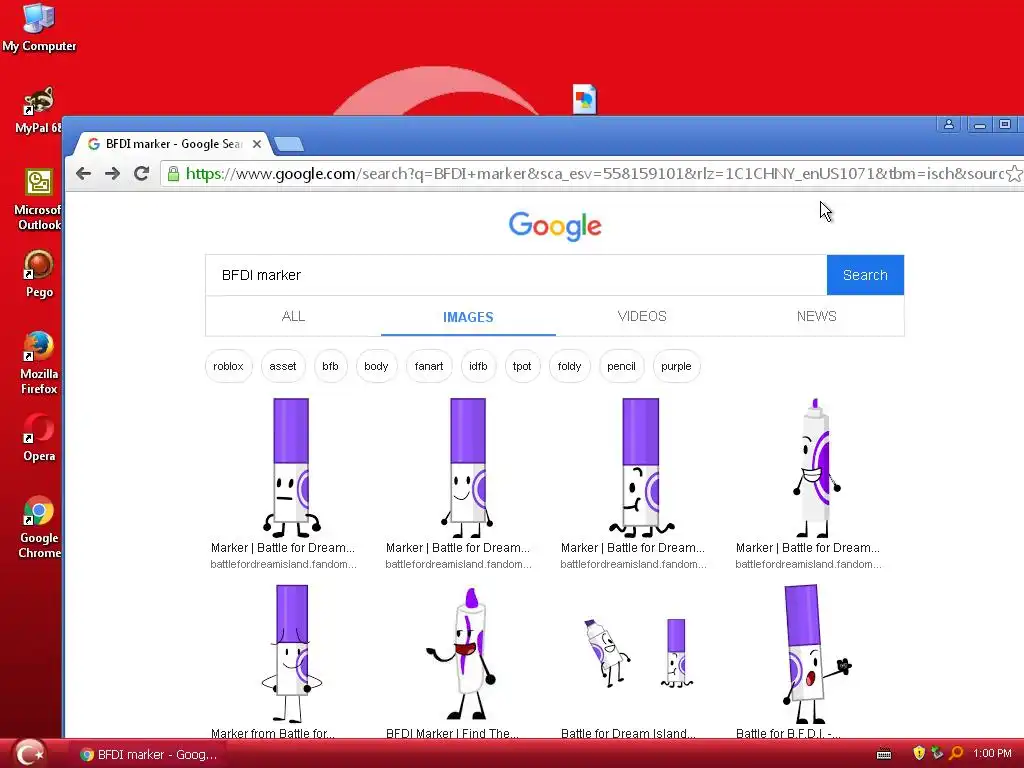Open Battle for B.F.D.I. marker thumbnail

(x=816, y=653)
